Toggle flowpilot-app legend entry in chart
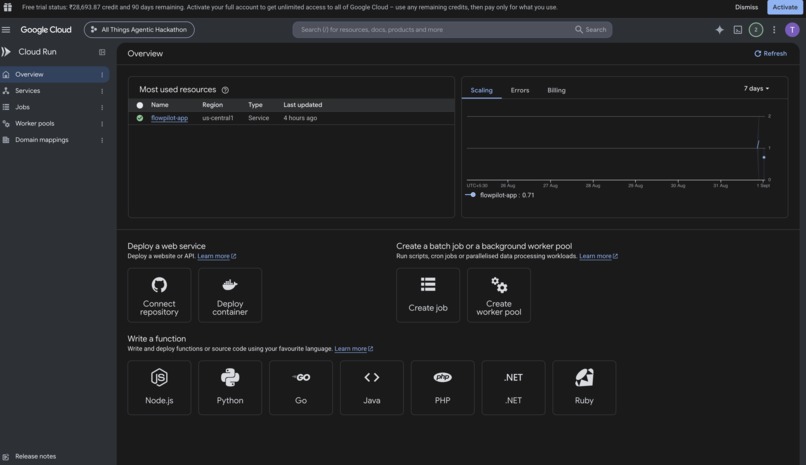The image size is (806, 465). (500, 195)
